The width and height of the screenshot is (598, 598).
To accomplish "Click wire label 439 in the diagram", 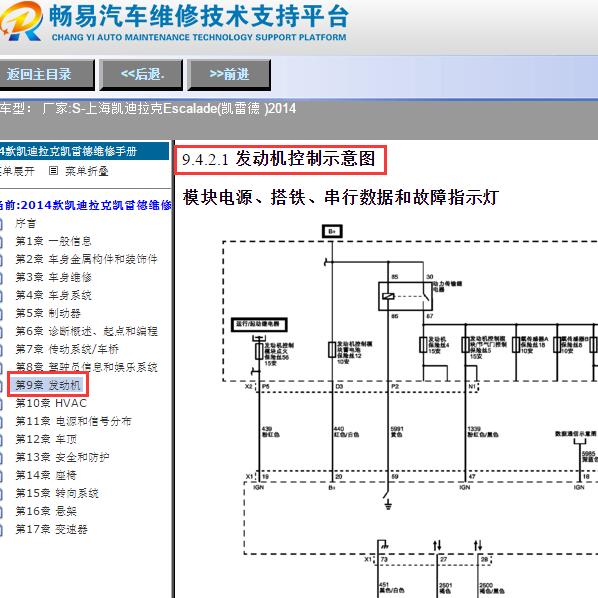I will click(x=267, y=429).
